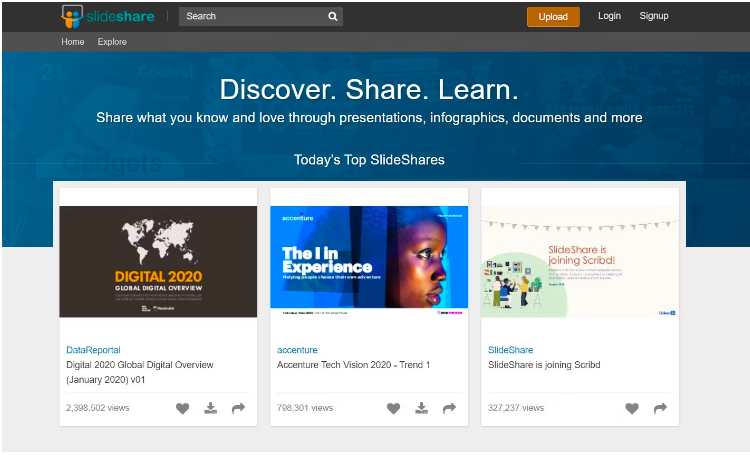This screenshot has height=455, width=750.
Task: Visit the DataReportal author link
Action: 93,350
